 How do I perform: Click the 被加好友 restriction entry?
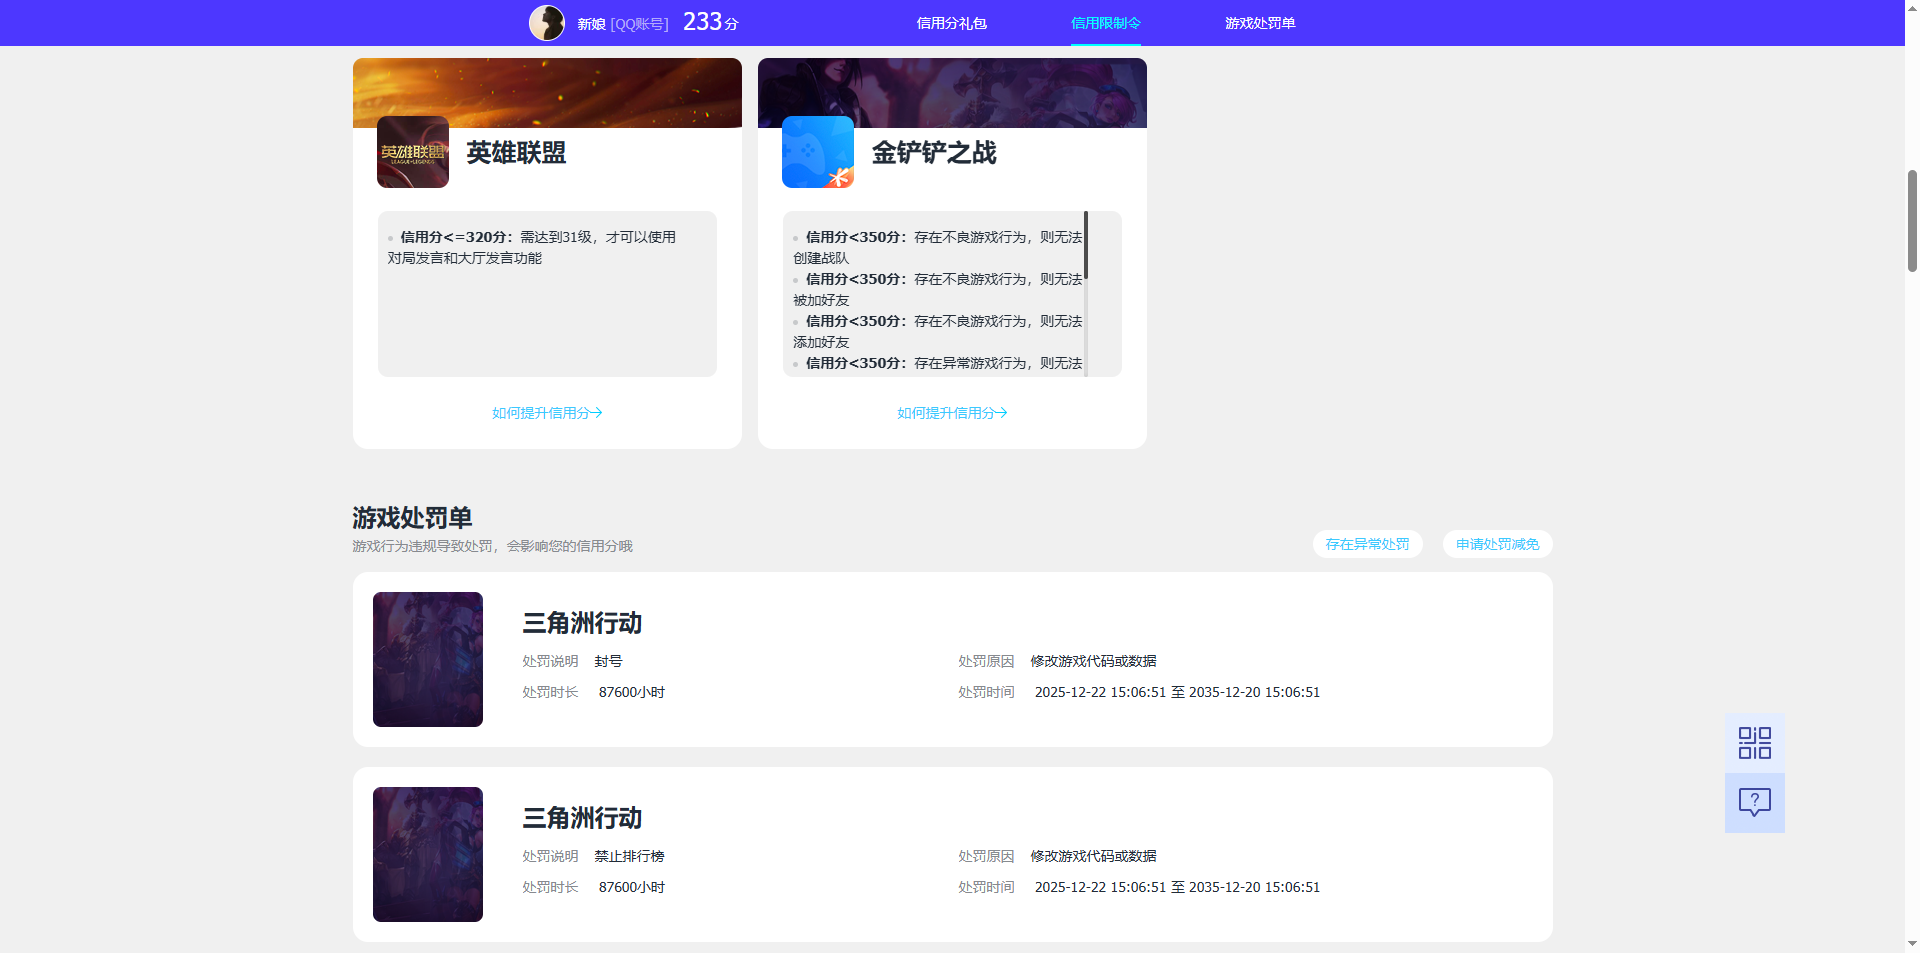coord(938,290)
